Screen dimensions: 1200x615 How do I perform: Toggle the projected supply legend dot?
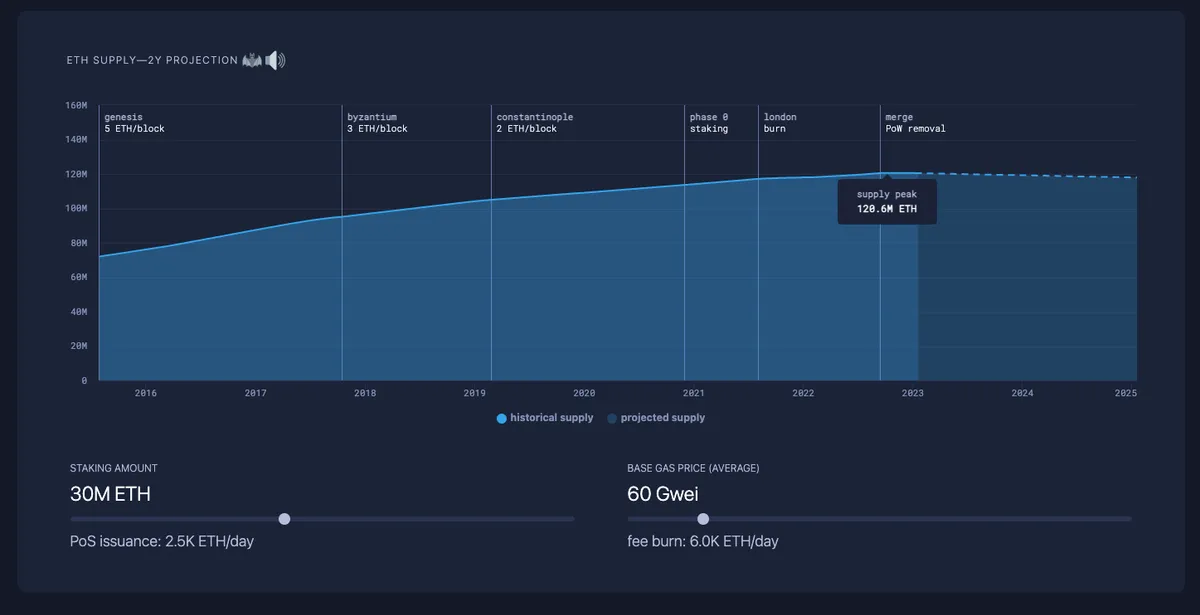(x=612, y=418)
